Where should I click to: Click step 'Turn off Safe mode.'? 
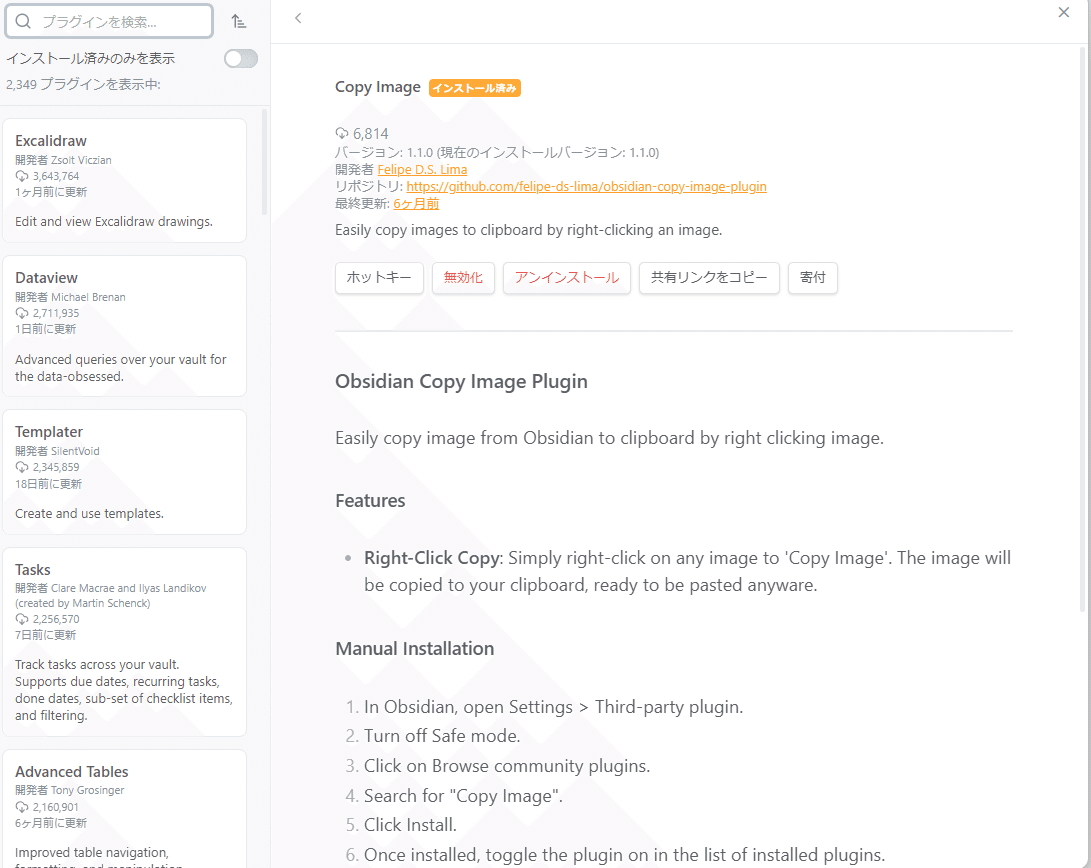click(442, 736)
